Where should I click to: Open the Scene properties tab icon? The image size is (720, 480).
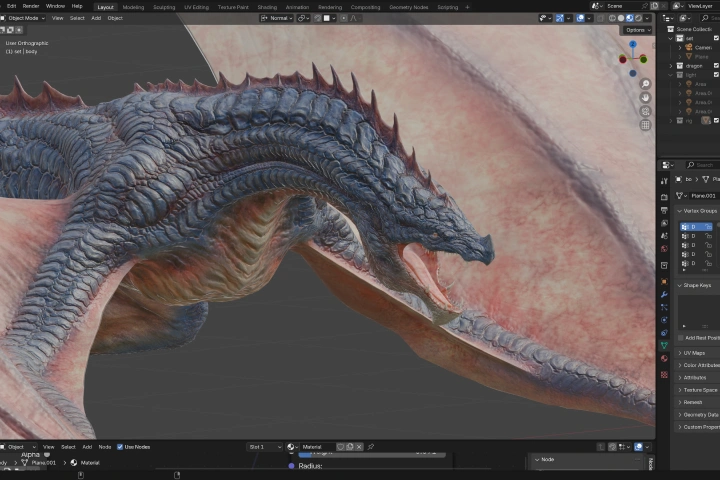(664, 236)
